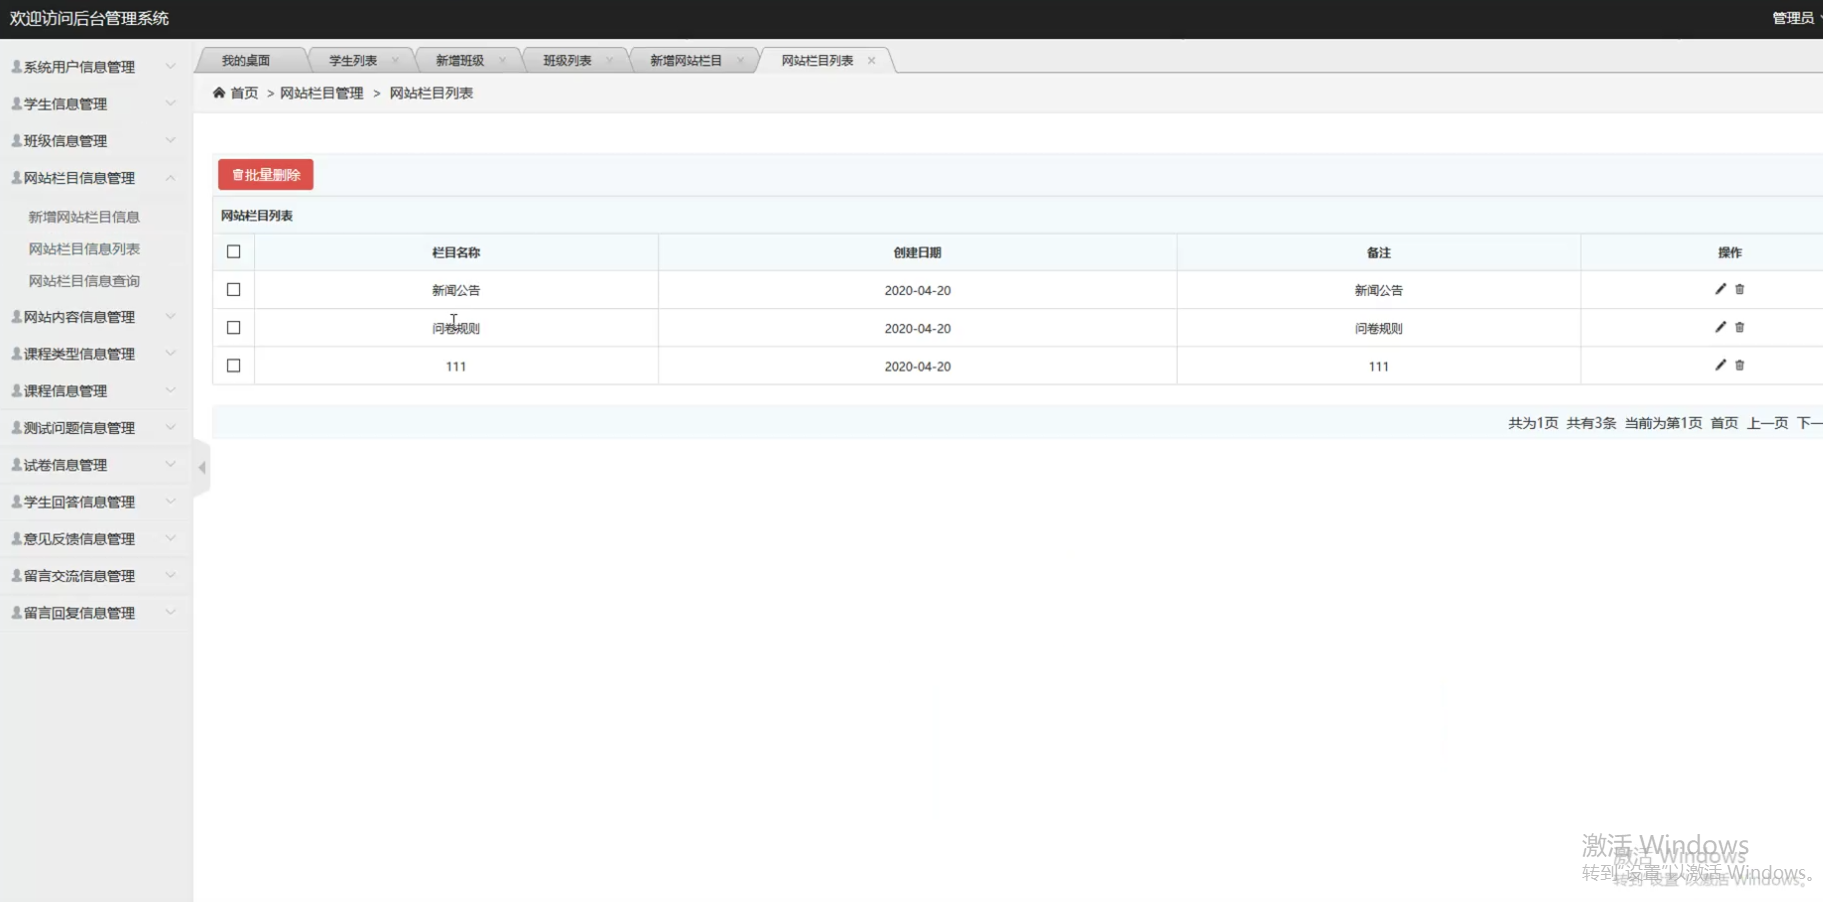Open 网站栏目信息查询 in sidebar
1823x902 pixels.
(84, 281)
